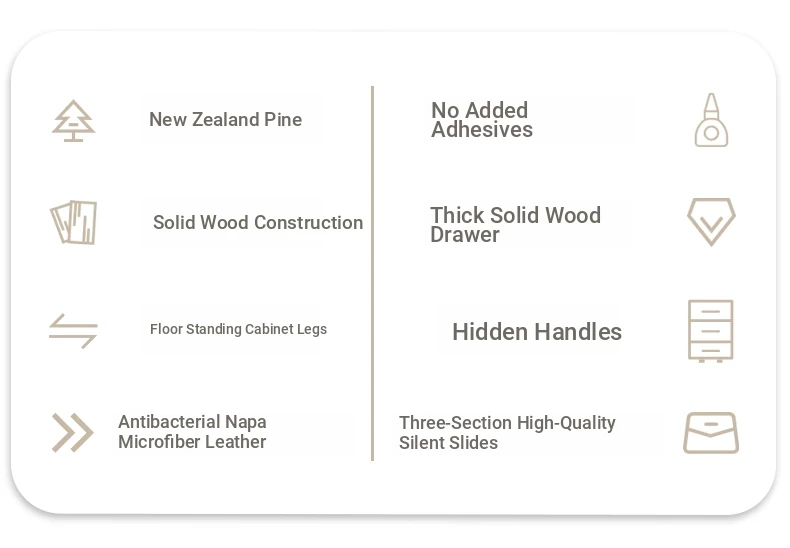Click Three-Section High-Quality Silent Slides text
790x548 pixels.
tap(507, 433)
